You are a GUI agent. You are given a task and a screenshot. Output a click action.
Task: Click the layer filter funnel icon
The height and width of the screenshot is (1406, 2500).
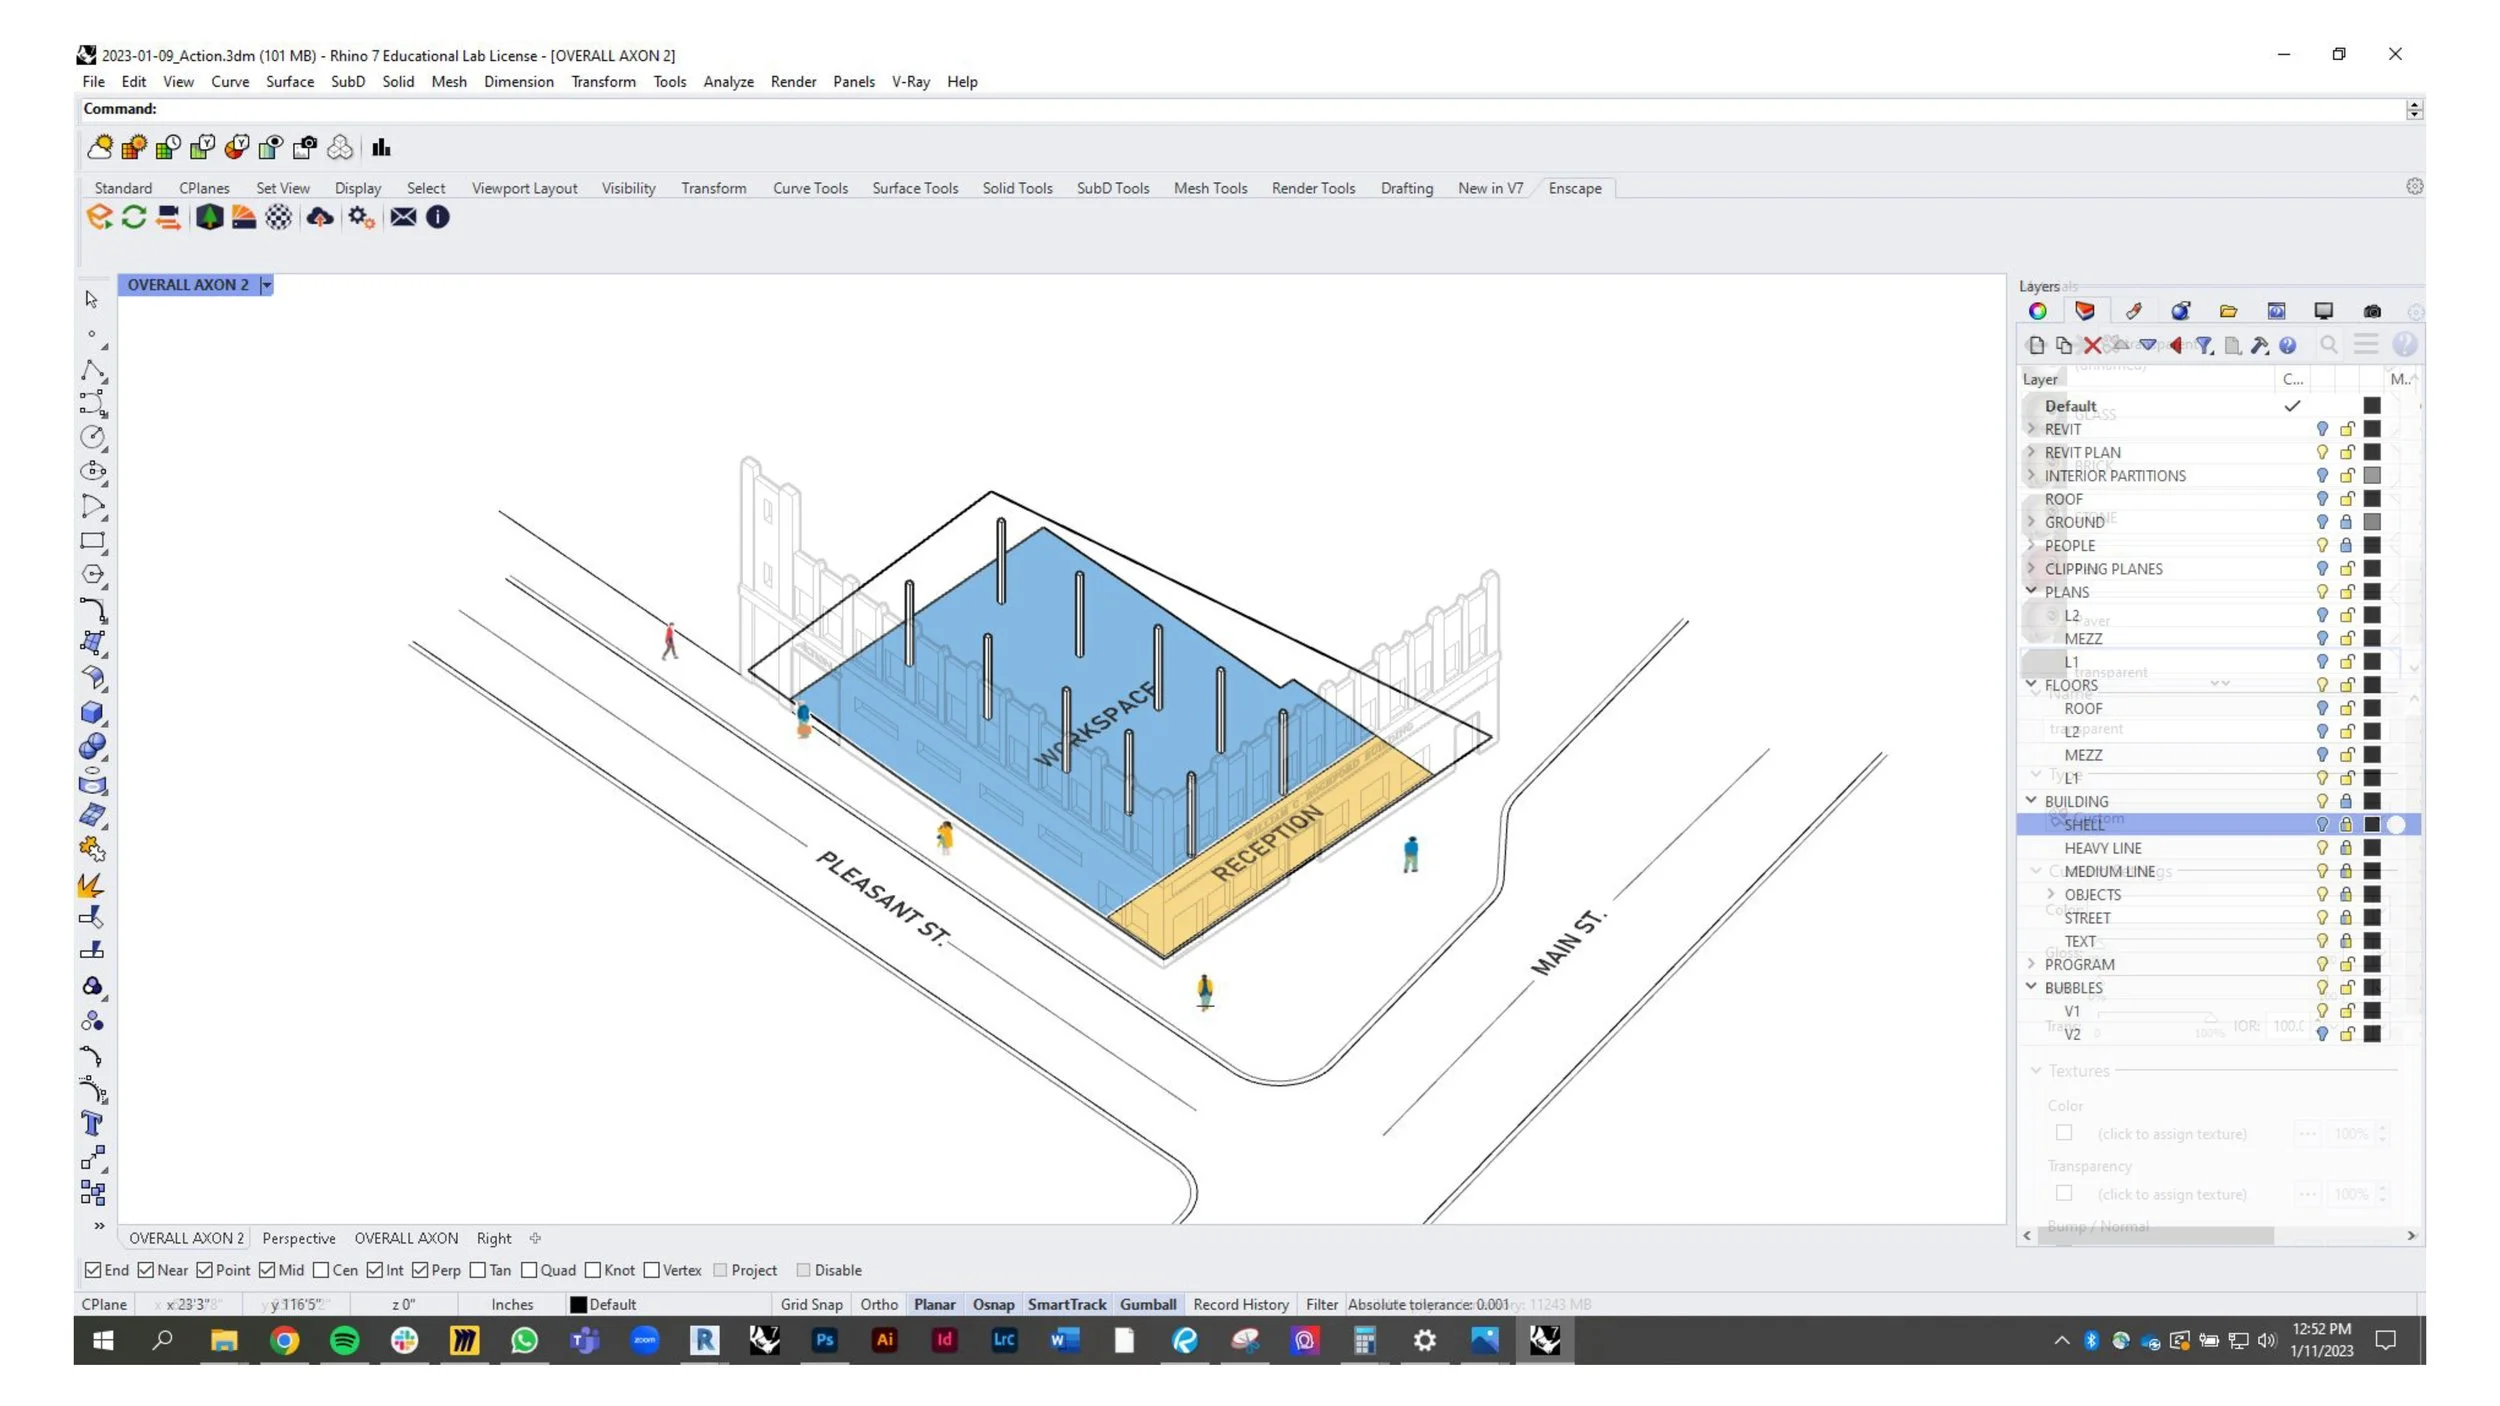pos(2204,345)
